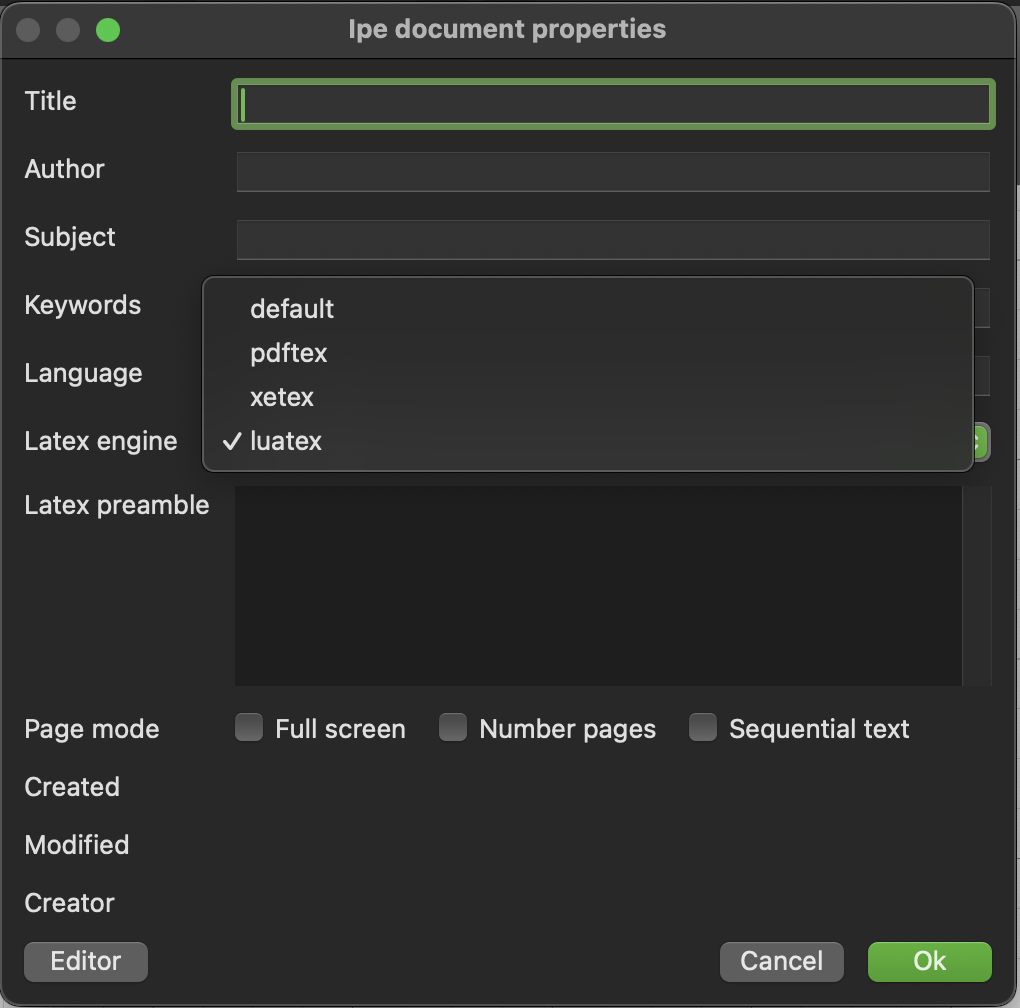1020x1008 pixels.
Task: Click the Latex preamble text area
Action: 597,585
